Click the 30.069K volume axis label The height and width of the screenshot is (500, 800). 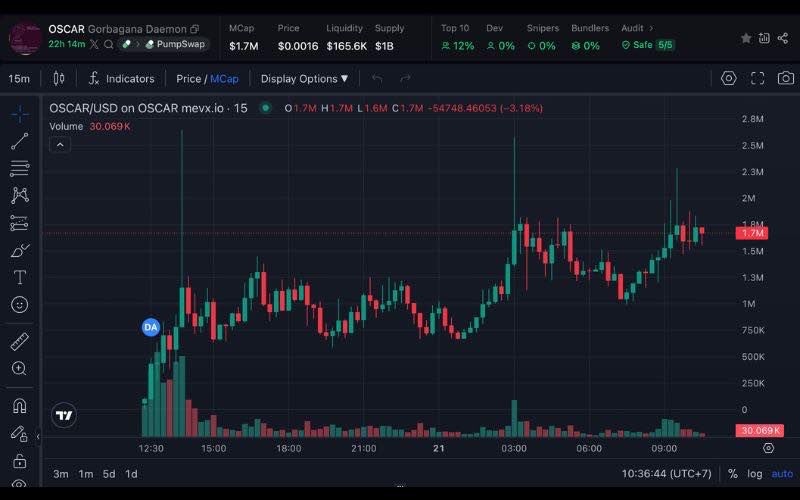click(x=760, y=430)
